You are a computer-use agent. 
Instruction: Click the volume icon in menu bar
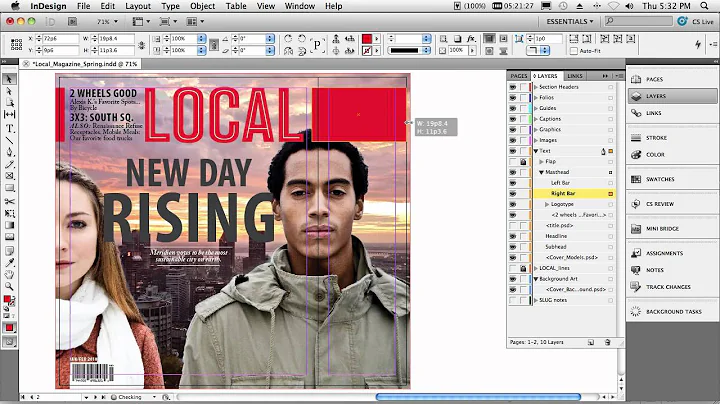pos(630,6)
